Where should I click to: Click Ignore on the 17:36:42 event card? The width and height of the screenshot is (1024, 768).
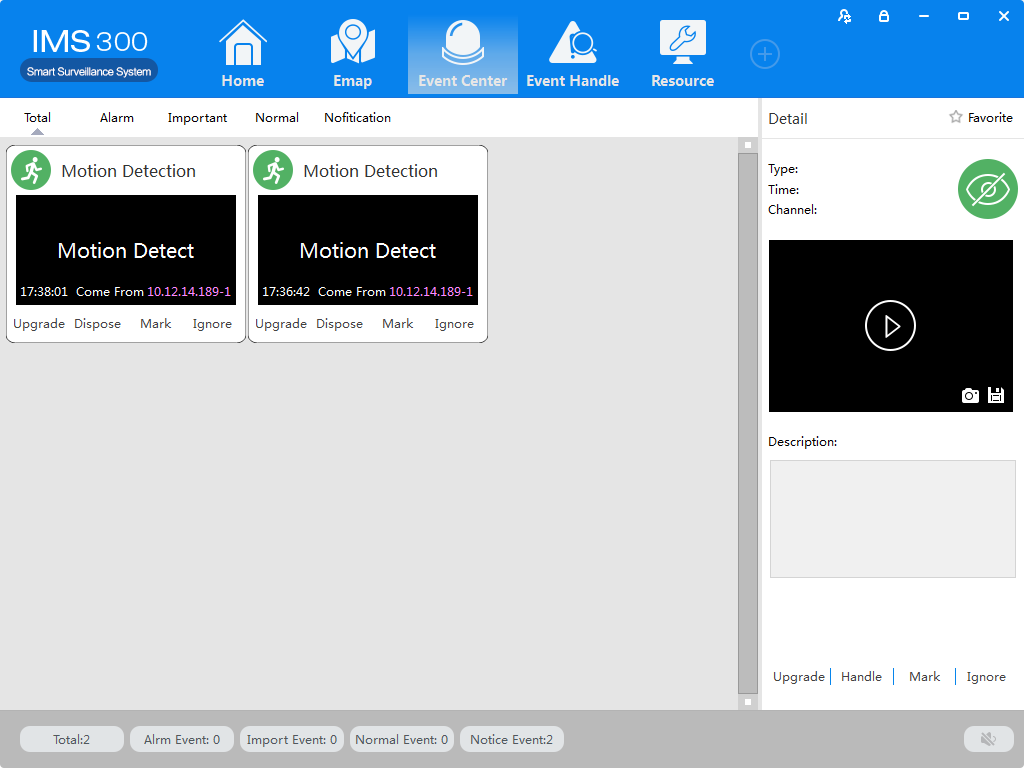(454, 324)
